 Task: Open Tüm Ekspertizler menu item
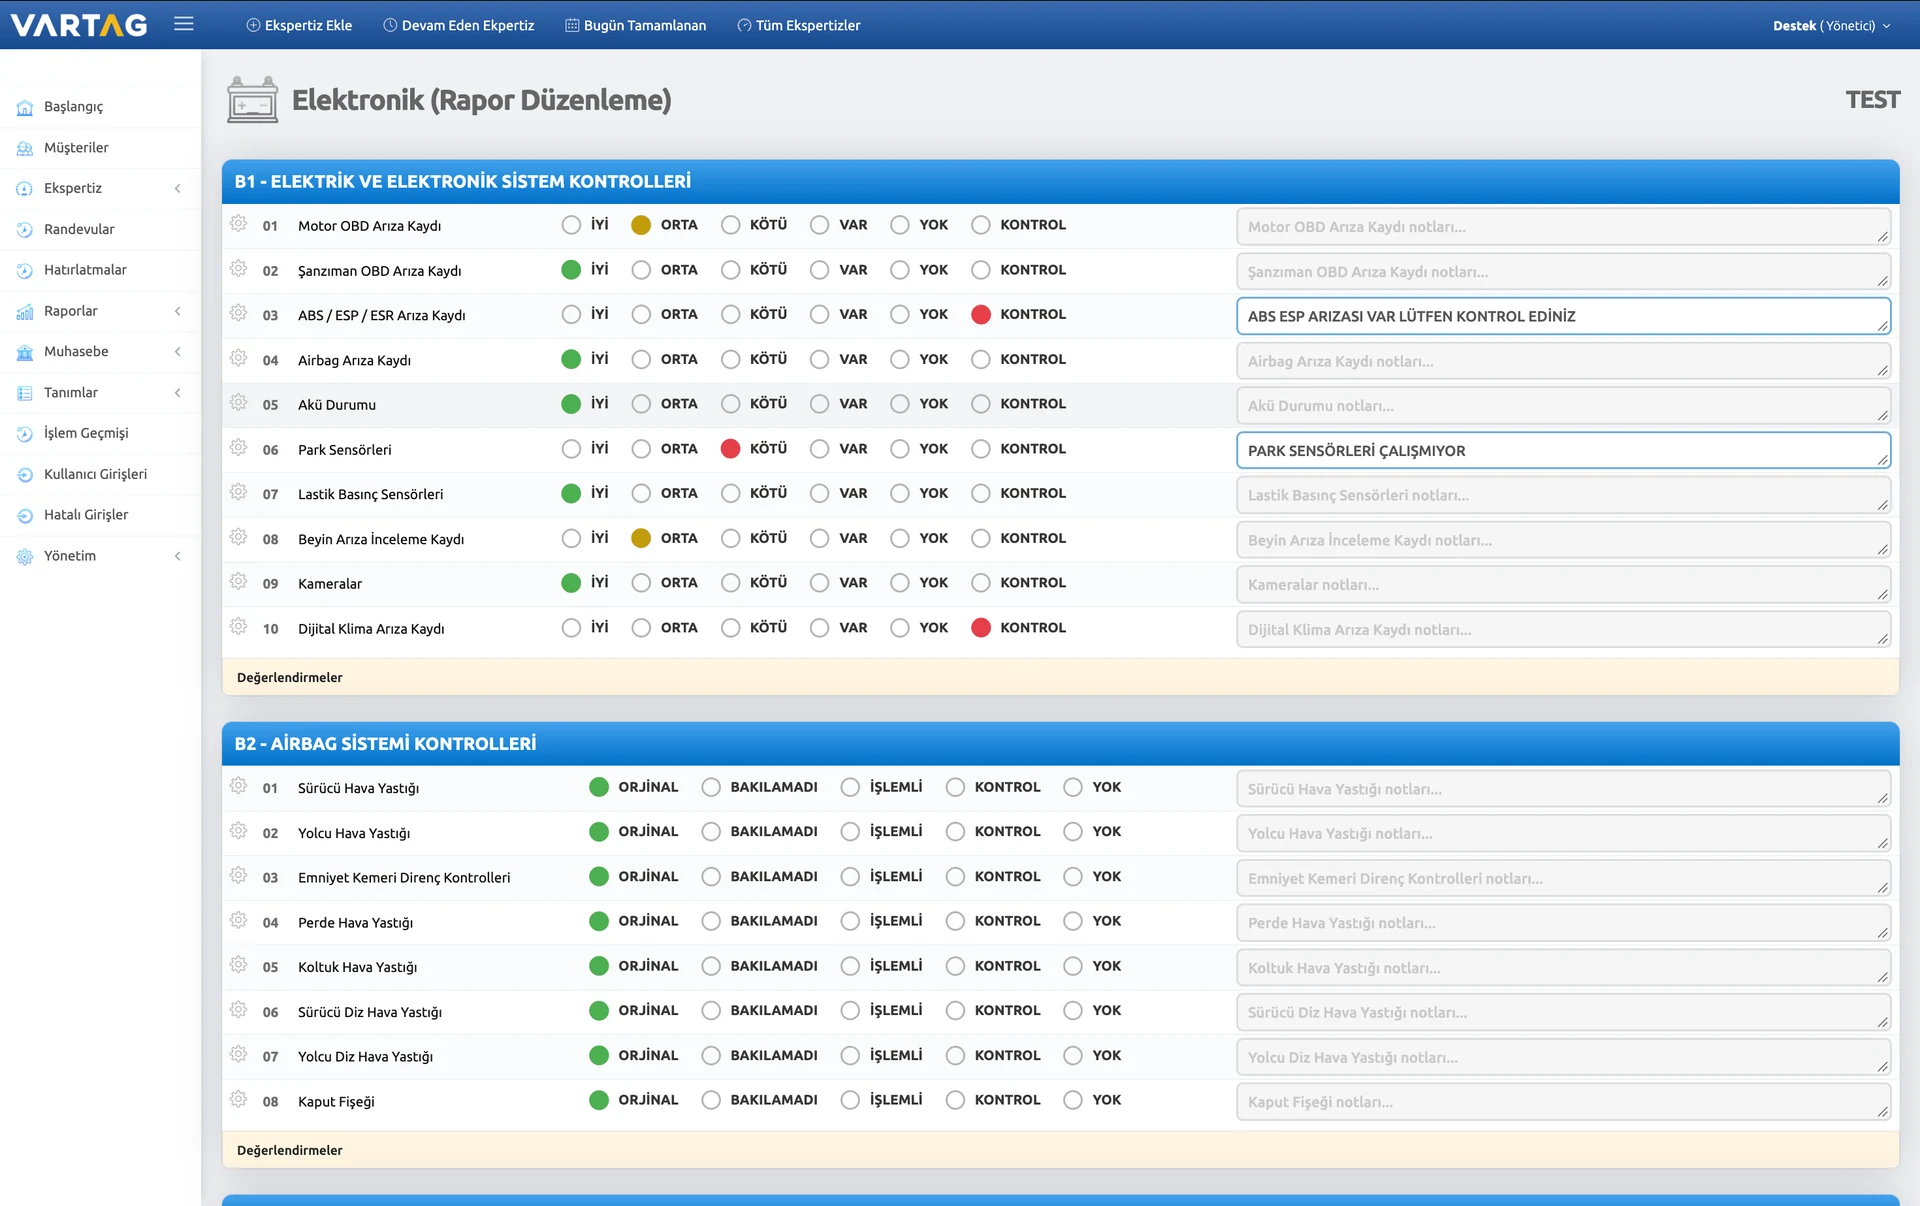(799, 26)
